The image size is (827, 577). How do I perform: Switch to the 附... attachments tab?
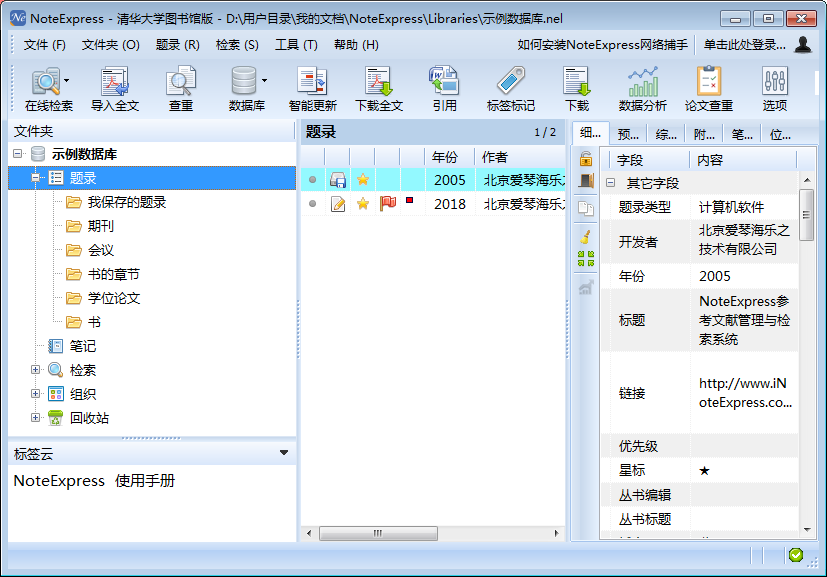click(x=704, y=134)
